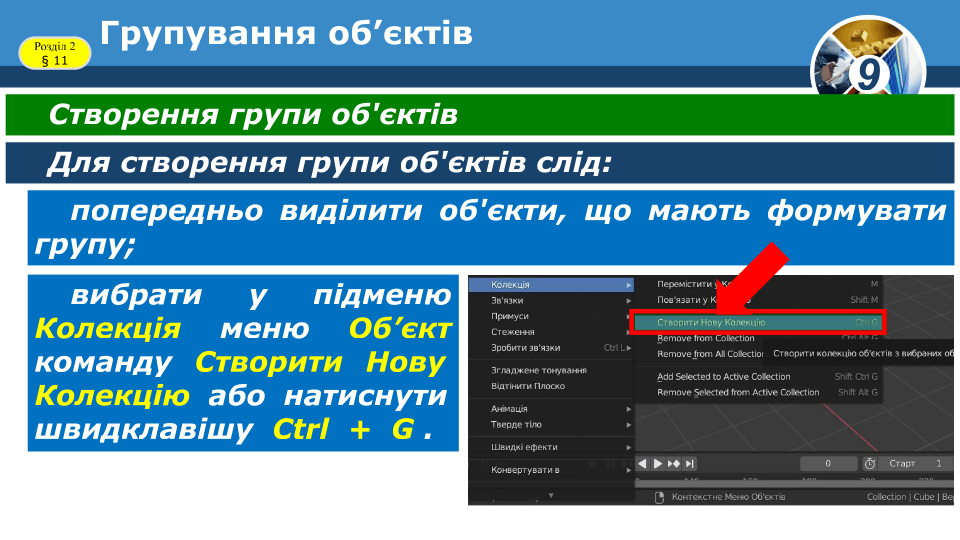Jump to the end frame icon
The height and width of the screenshot is (540, 960).
(x=690, y=464)
